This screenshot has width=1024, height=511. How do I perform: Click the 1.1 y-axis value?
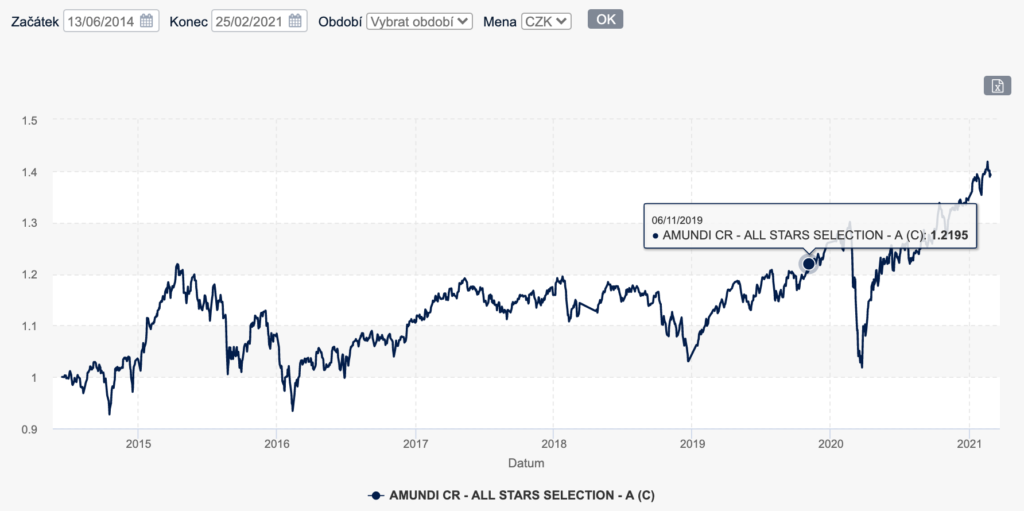tap(31, 326)
